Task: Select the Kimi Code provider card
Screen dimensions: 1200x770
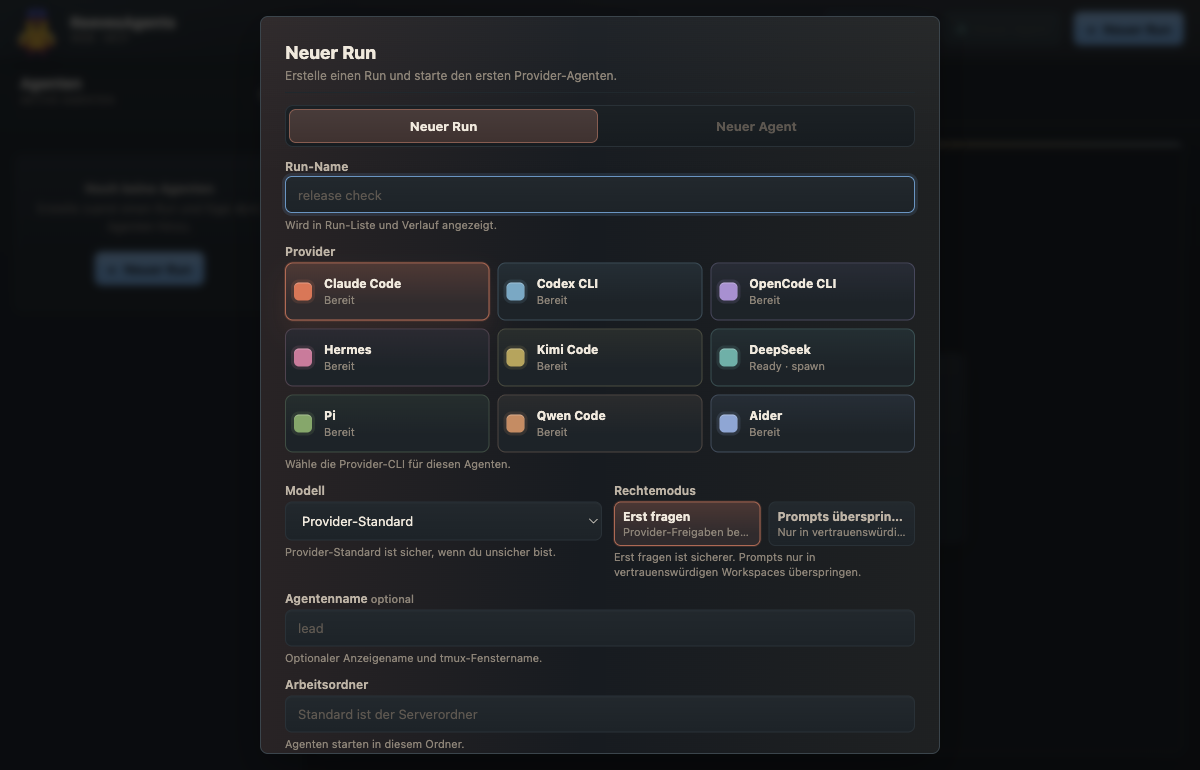Action: 600,357
